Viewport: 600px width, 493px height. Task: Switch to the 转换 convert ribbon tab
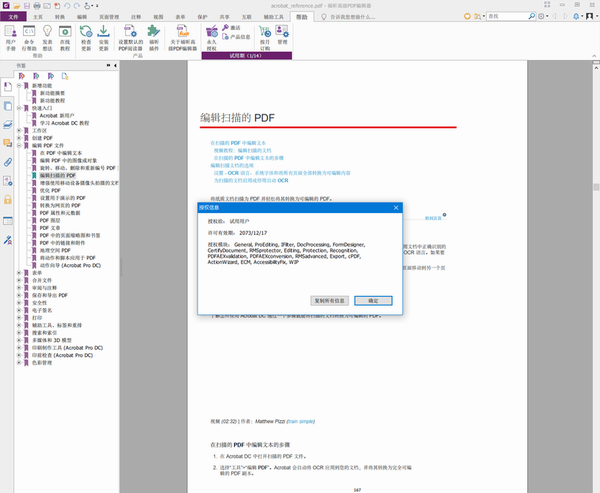tap(60, 17)
